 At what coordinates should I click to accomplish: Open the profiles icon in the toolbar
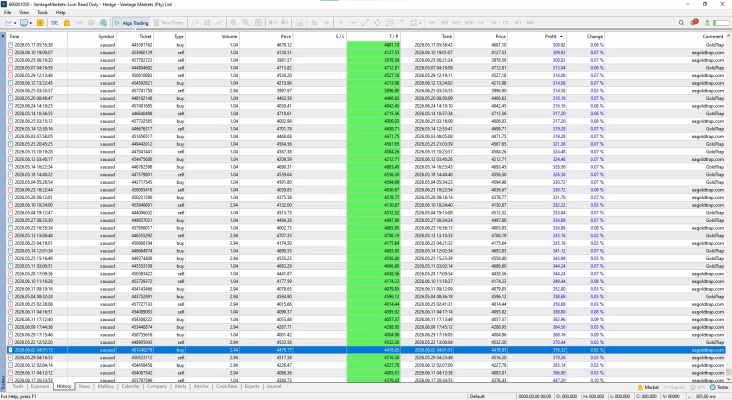(x=24, y=22)
